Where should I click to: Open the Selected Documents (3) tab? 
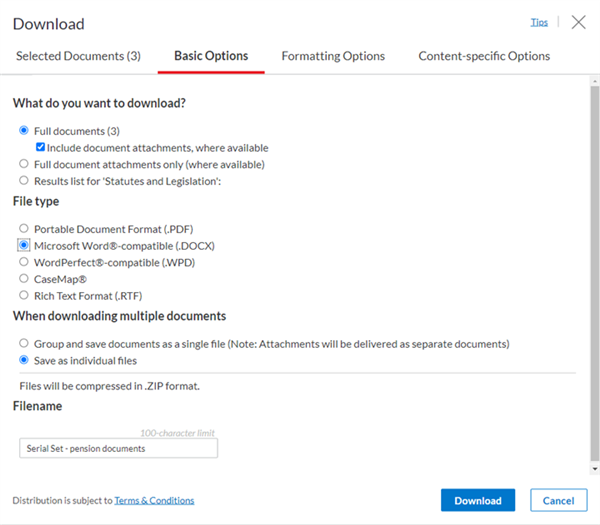78,56
